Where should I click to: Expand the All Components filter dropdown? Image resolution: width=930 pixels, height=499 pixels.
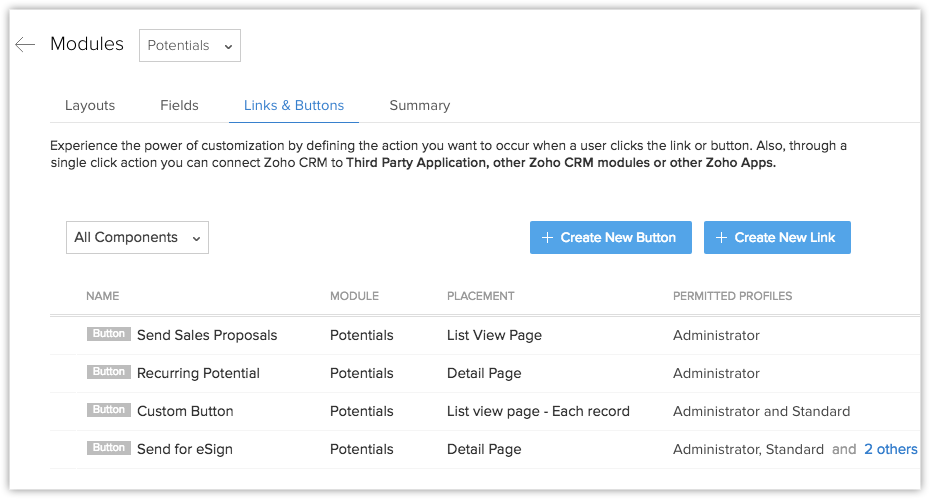pos(137,238)
